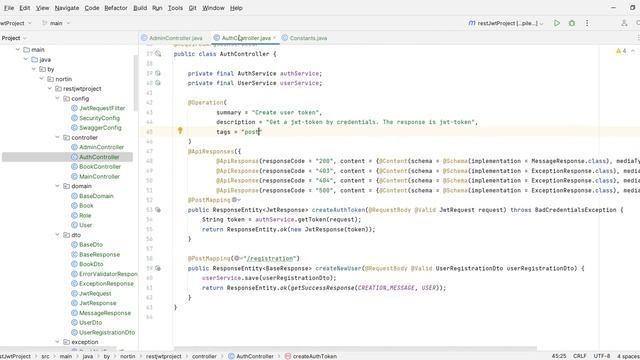640x360 pixels.
Task: Open JwtResponse in the tree
Action: 98,303
